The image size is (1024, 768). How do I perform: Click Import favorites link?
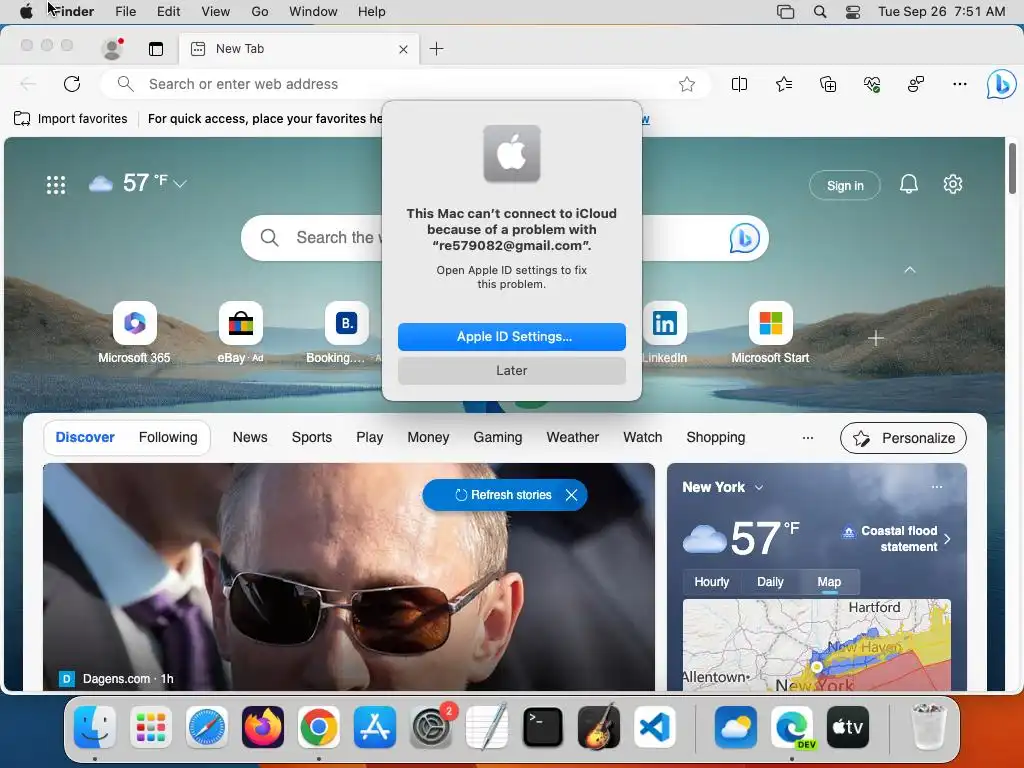[x=71, y=119]
